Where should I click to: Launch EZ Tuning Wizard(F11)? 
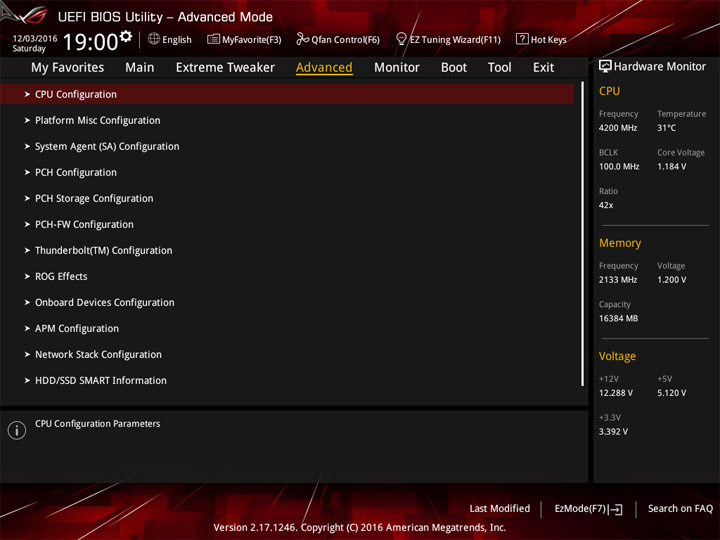pos(448,39)
